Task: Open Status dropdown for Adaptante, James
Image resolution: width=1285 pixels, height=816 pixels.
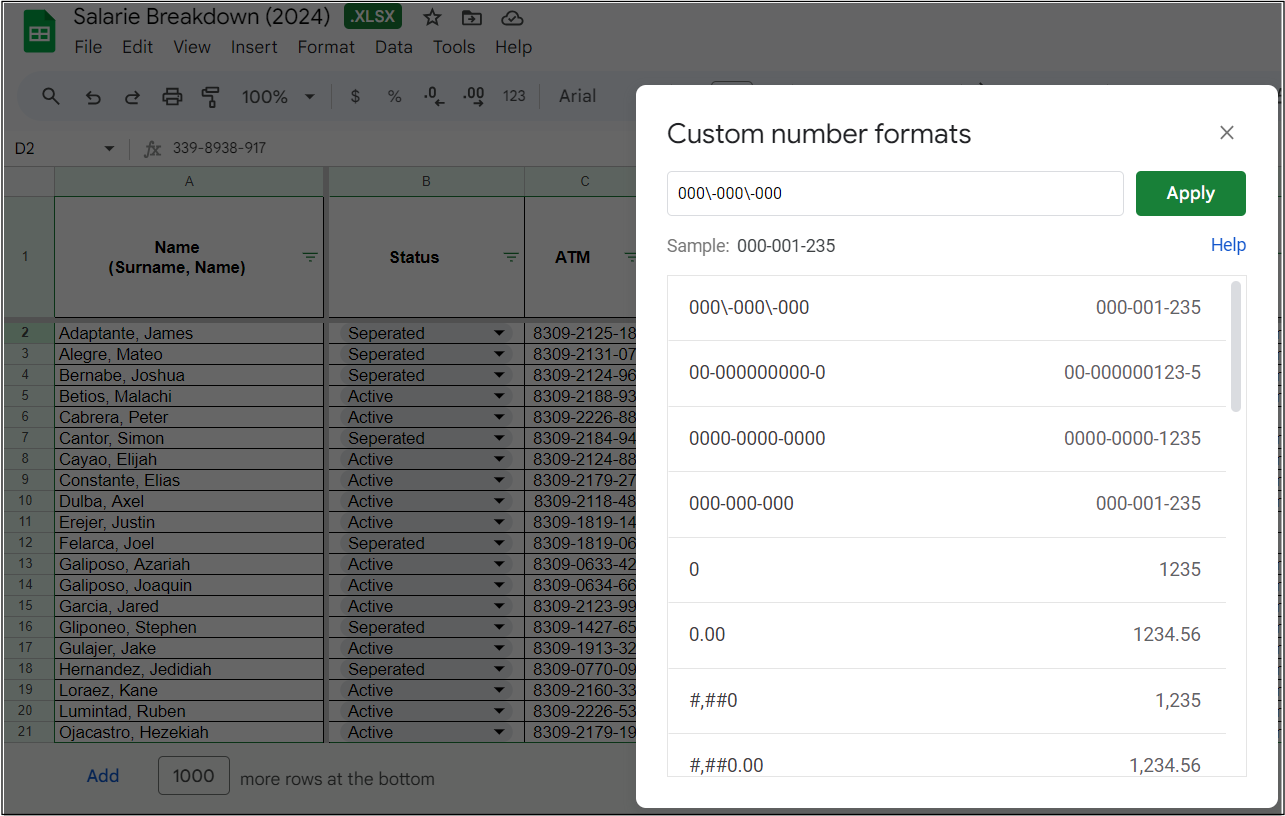Action: (499, 333)
